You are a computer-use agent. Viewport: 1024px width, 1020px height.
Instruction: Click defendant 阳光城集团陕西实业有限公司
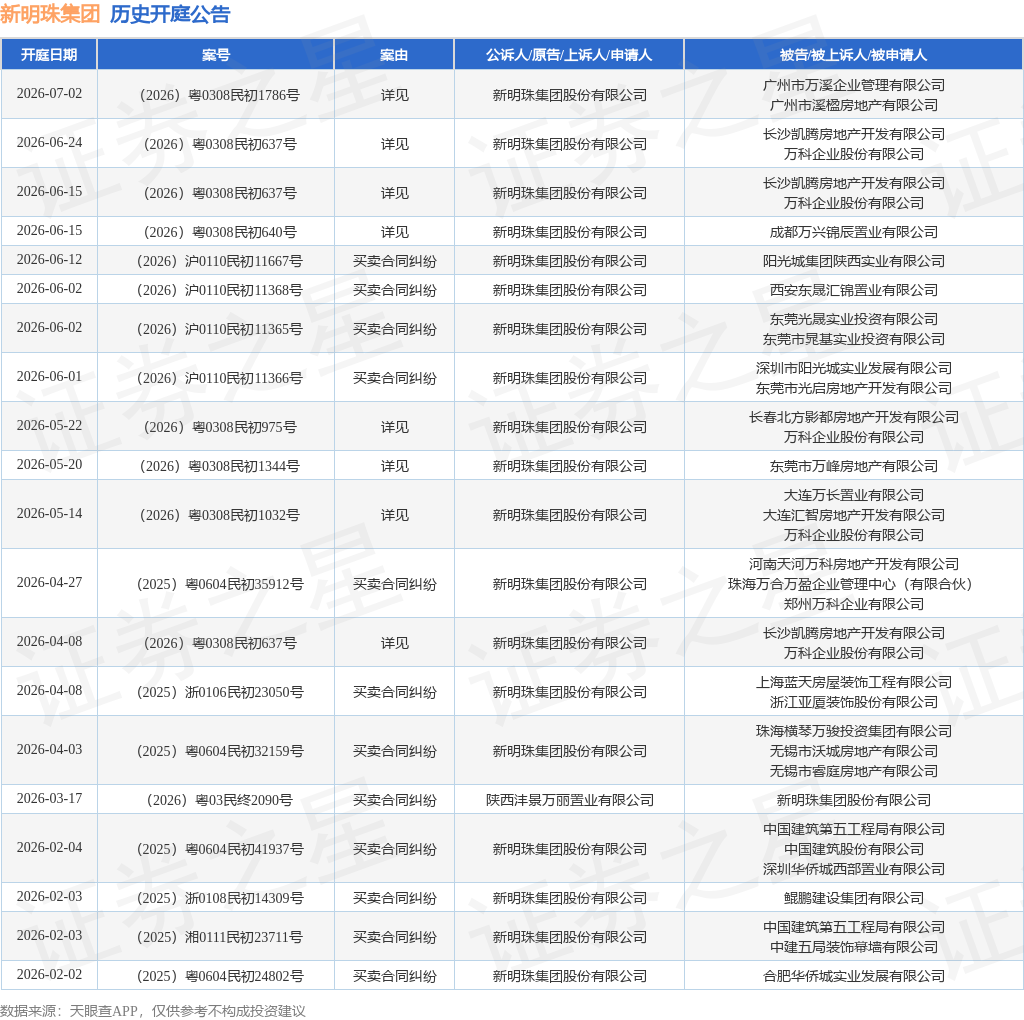point(854,261)
